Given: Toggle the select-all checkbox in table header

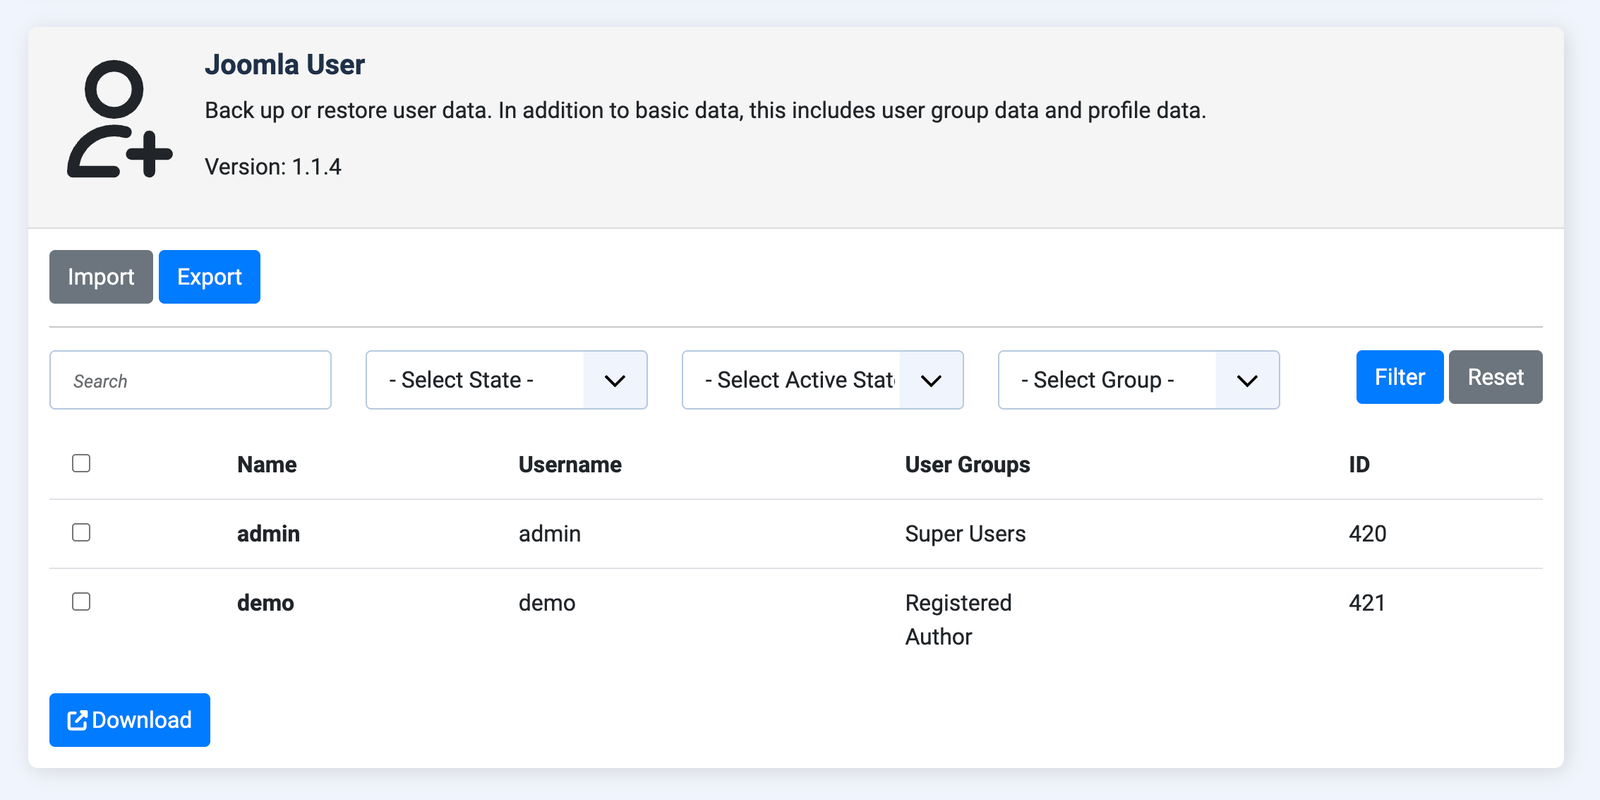Looking at the screenshot, I should click(x=81, y=463).
